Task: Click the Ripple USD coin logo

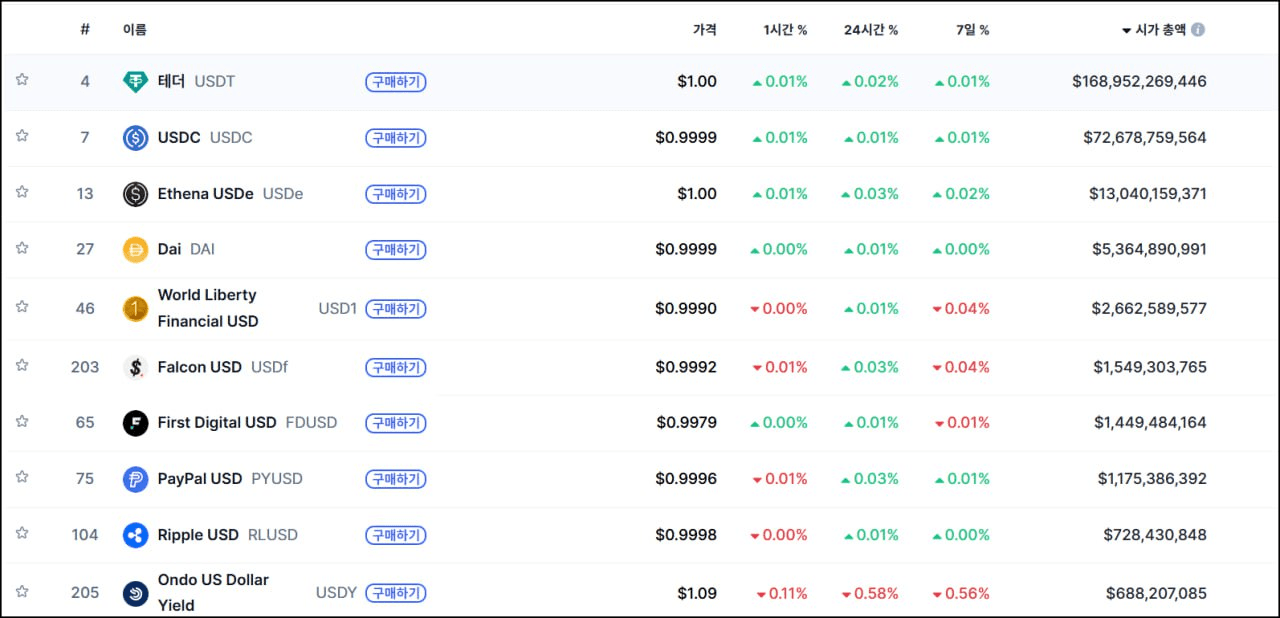Action: click(135, 535)
